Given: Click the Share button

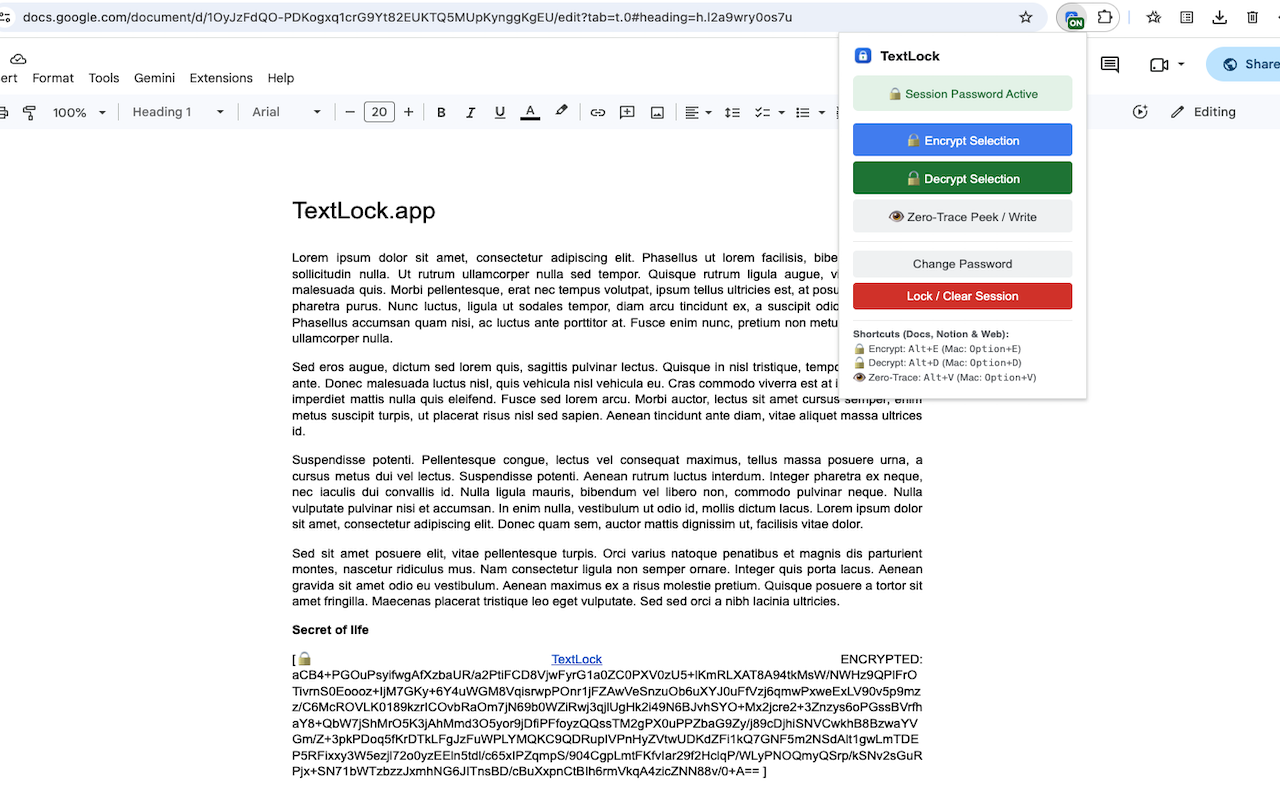Looking at the screenshot, I should tap(1245, 64).
